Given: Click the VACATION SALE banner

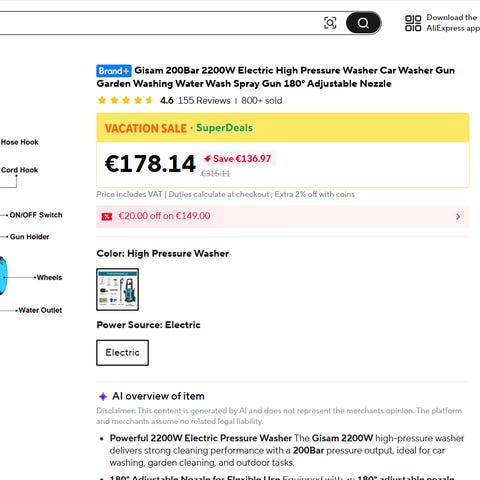Looking at the screenshot, I should [146, 128].
